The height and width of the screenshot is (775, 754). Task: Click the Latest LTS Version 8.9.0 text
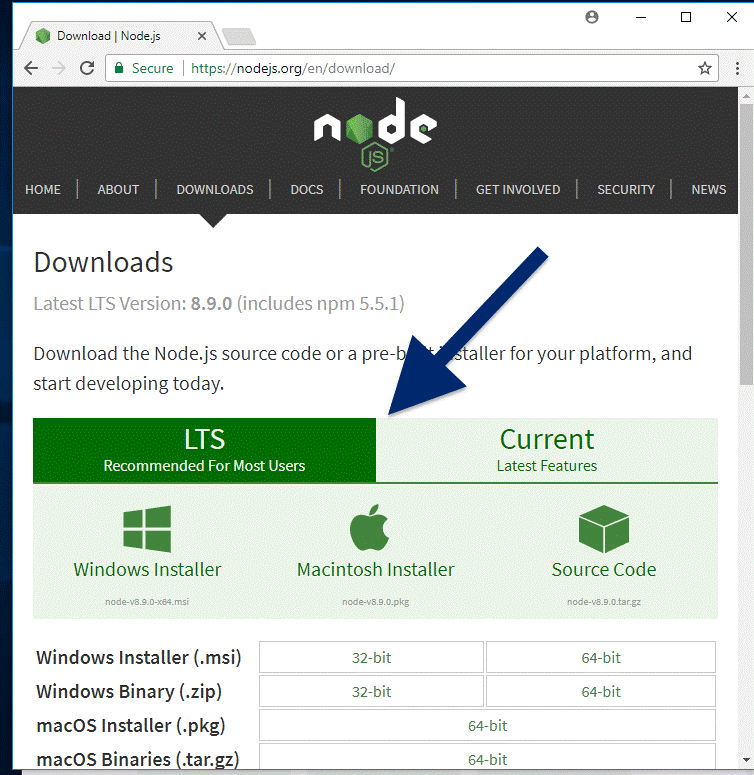[x=219, y=303]
